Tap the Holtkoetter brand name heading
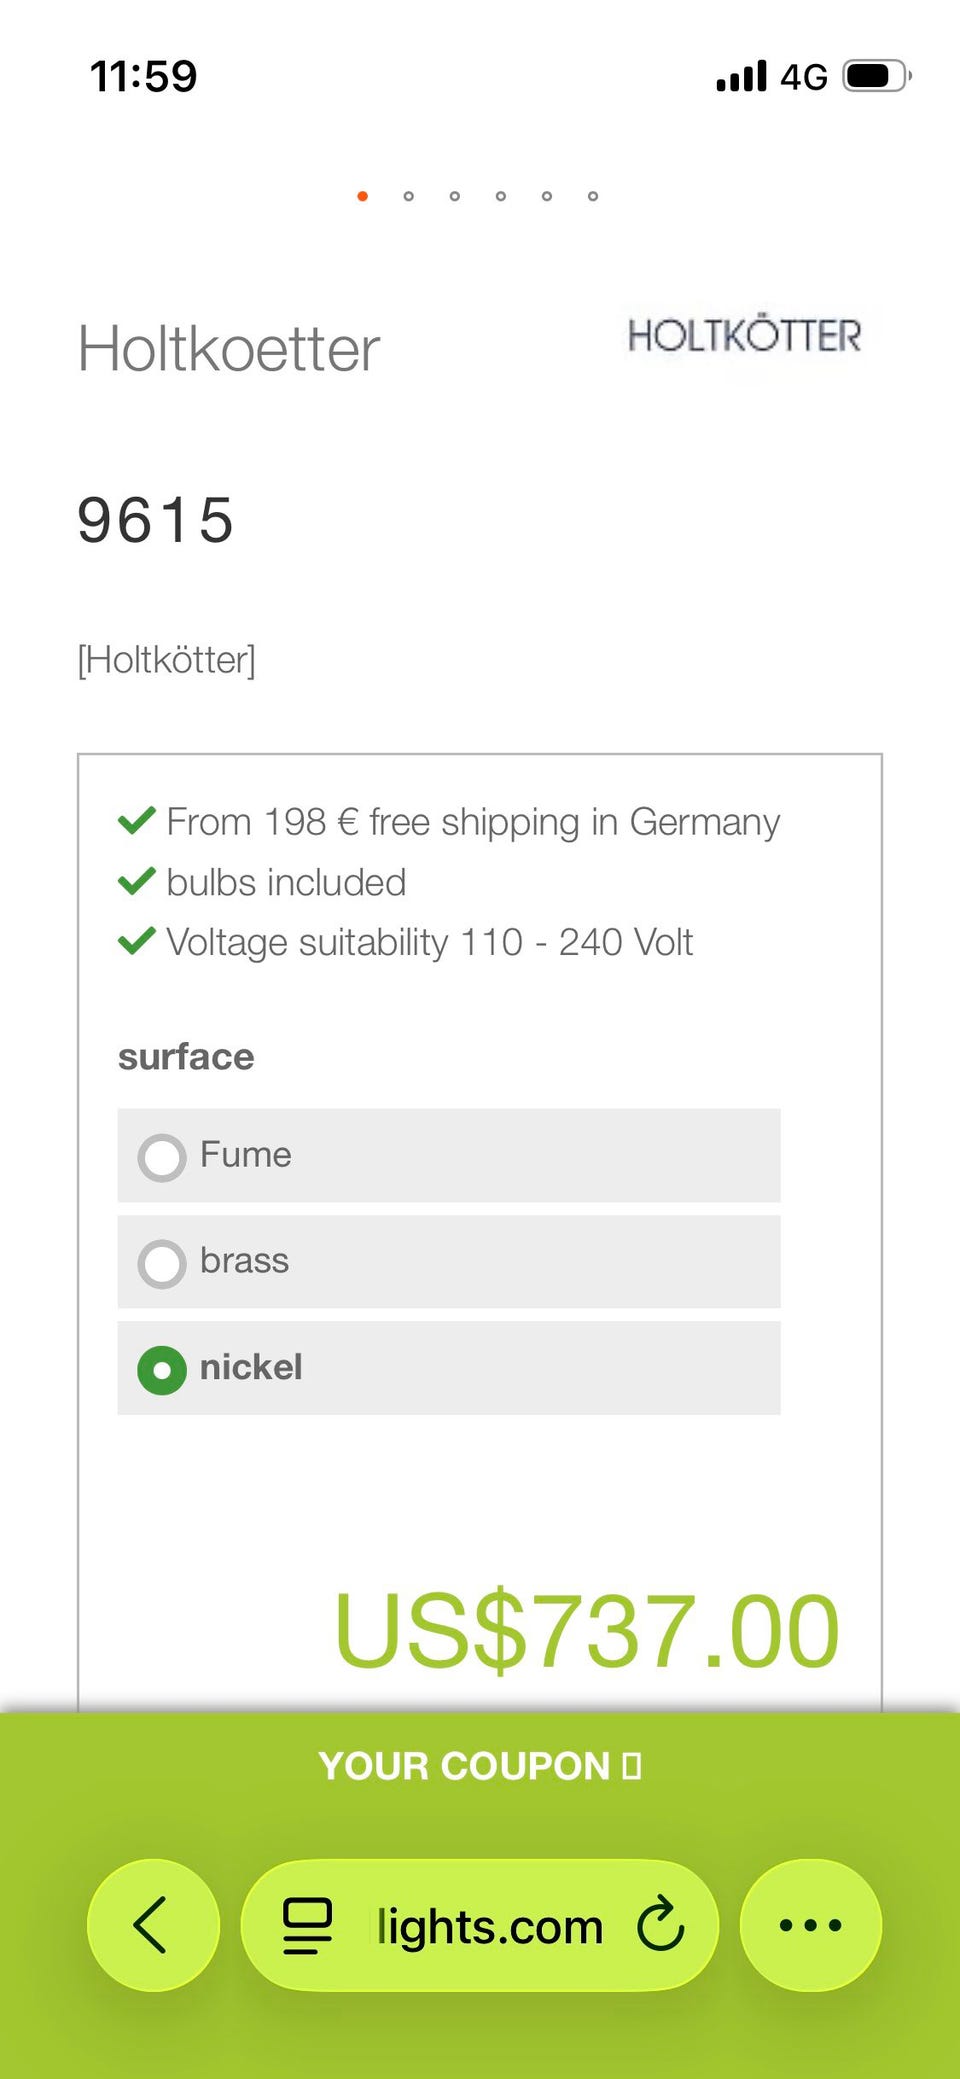 229,349
